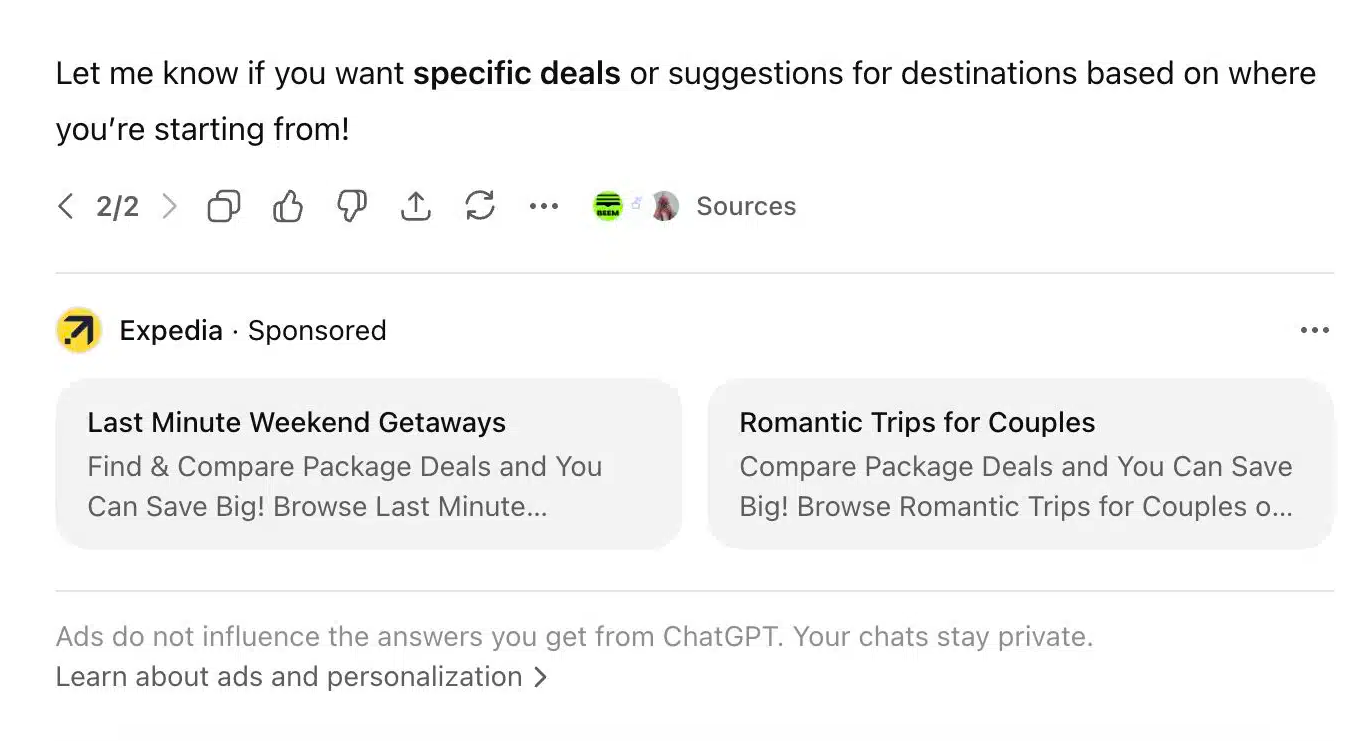This screenshot has width=1366, height=741.
Task: Go to the previous response version arrow
Action: pos(66,207)
